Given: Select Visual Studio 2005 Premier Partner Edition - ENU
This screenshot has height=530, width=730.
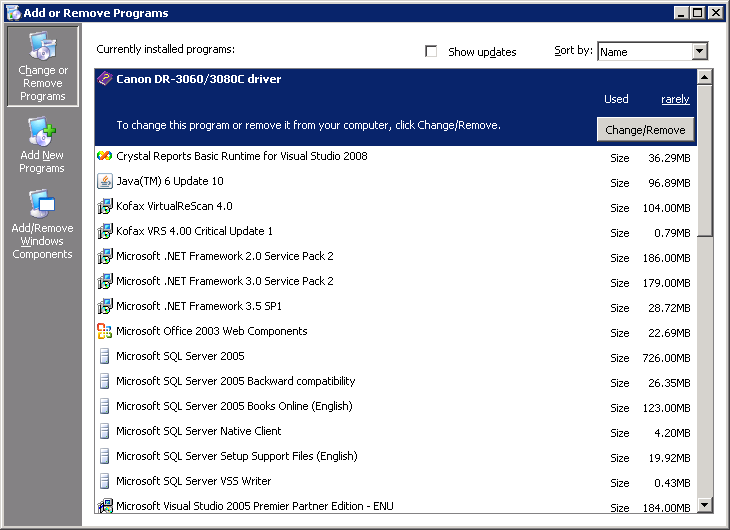Looking at the screenshot, I should pos(255,506).
